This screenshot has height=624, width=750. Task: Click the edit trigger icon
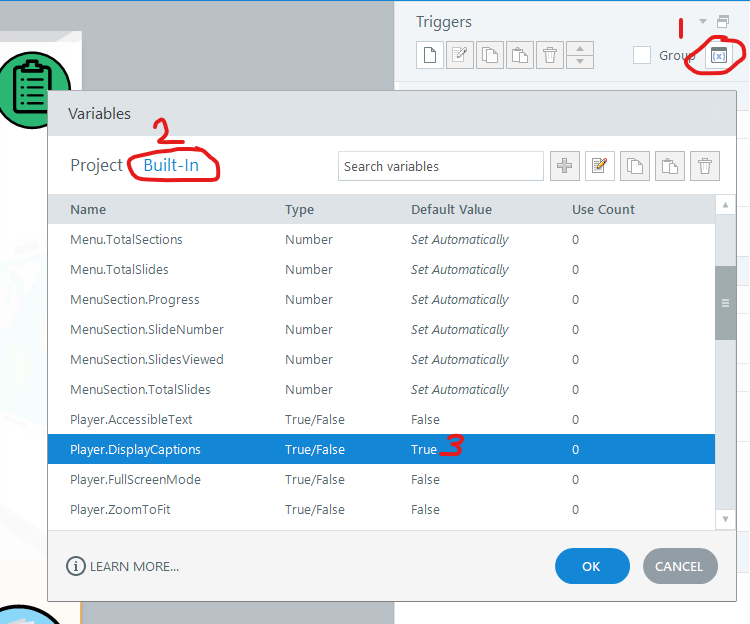(x=459, y=56)
